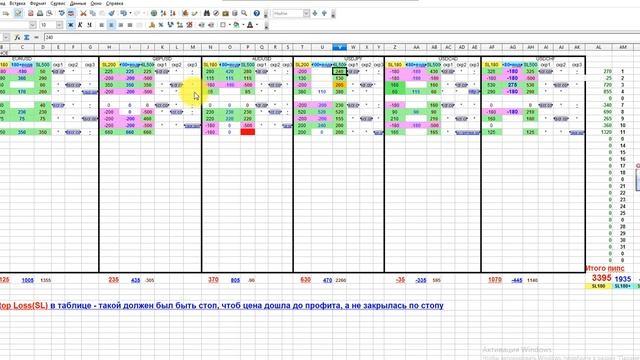Toggle justified alignment
This screenshot has width=640, height=360.
[130, 25]
